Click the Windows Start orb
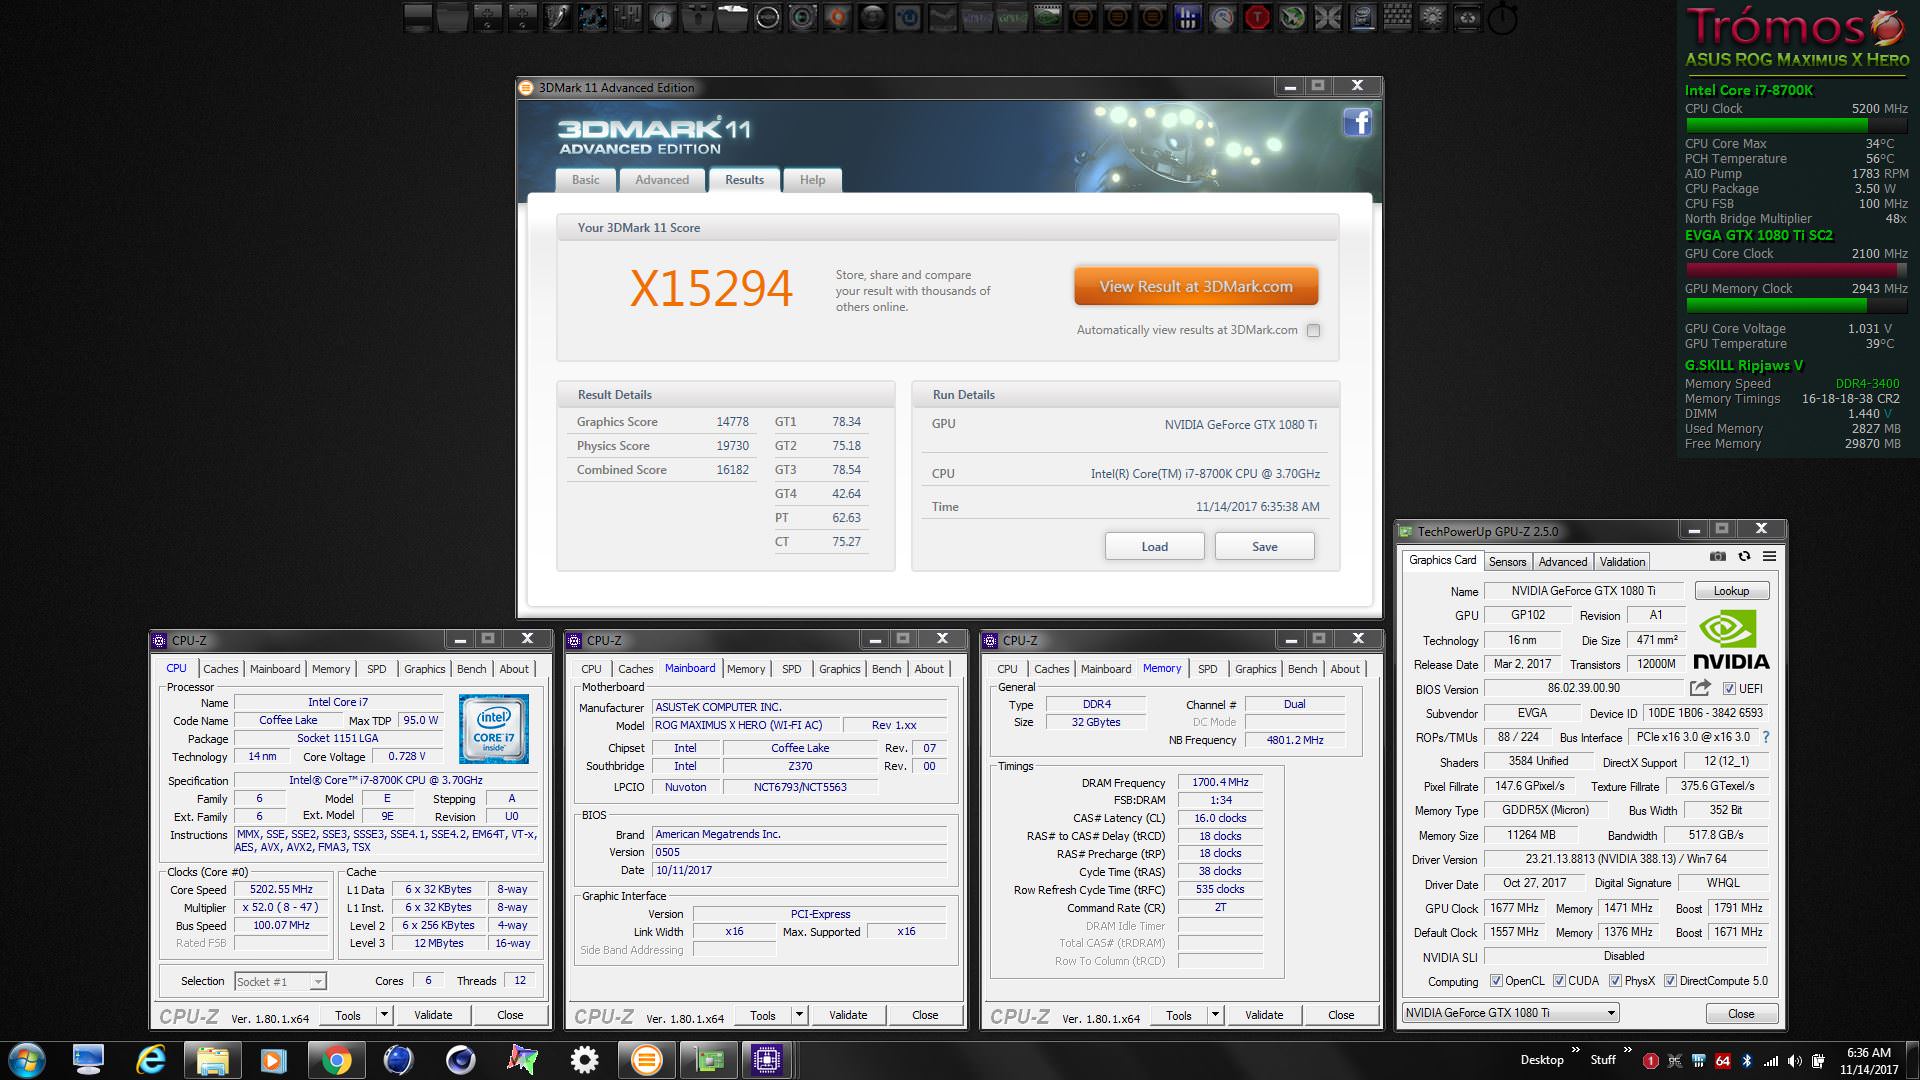Image resolution: width=1920 pixels, height=1080 pixels. (x=26, y=1060)
